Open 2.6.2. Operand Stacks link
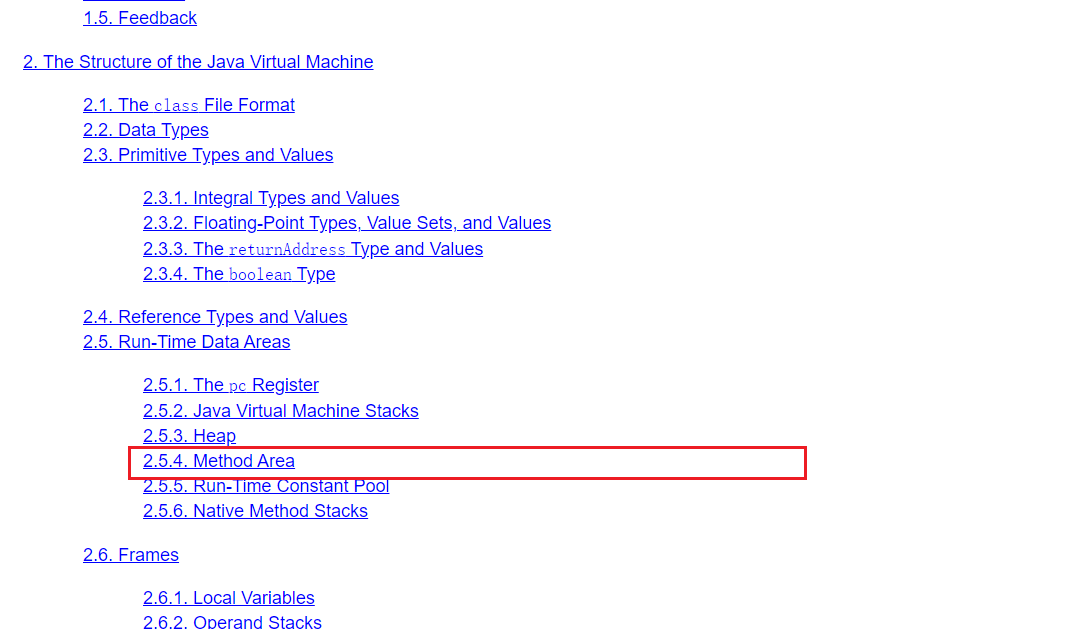The image size is (1085, 629). (232, 622)
